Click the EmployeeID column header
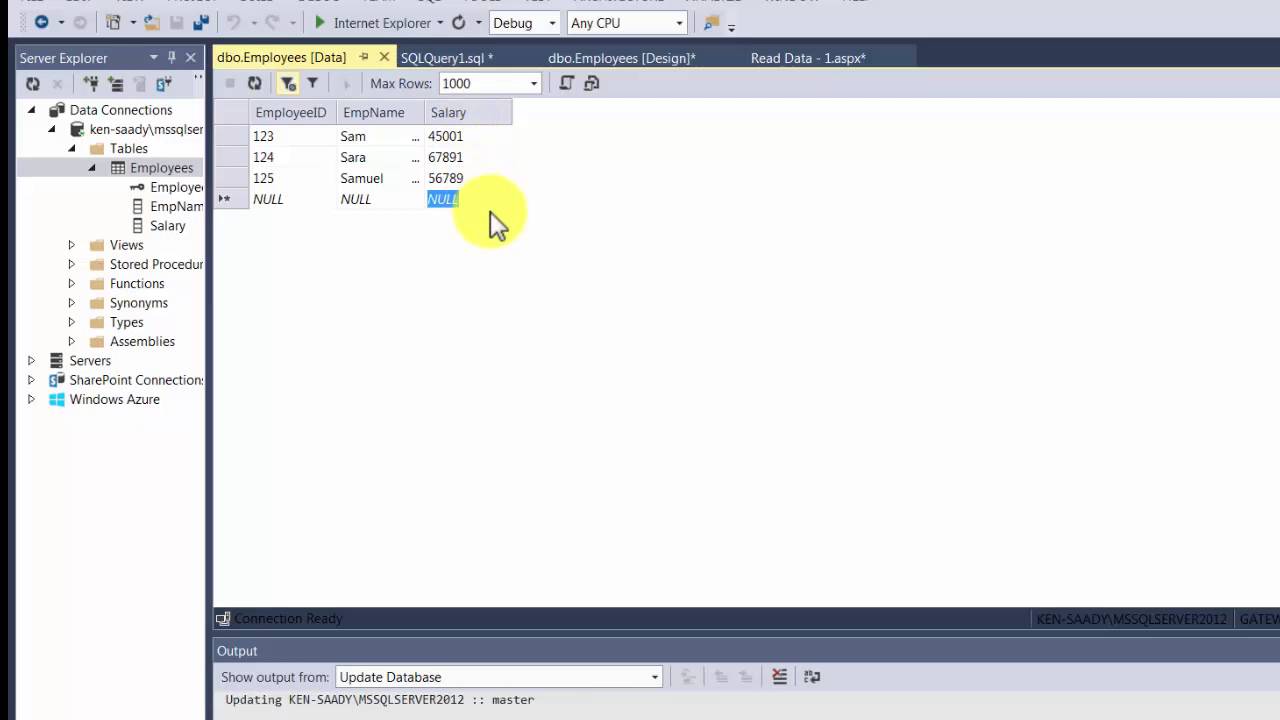 point(291,112)
